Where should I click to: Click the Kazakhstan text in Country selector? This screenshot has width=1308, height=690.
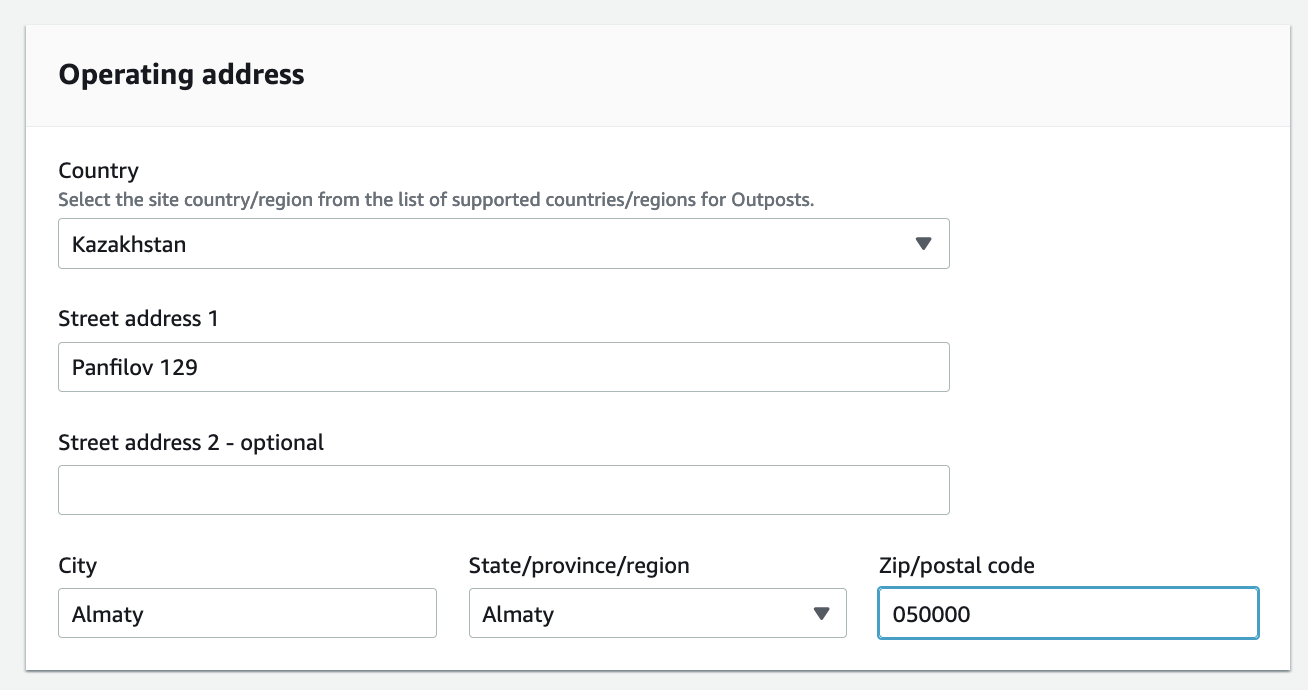(129, 244)
